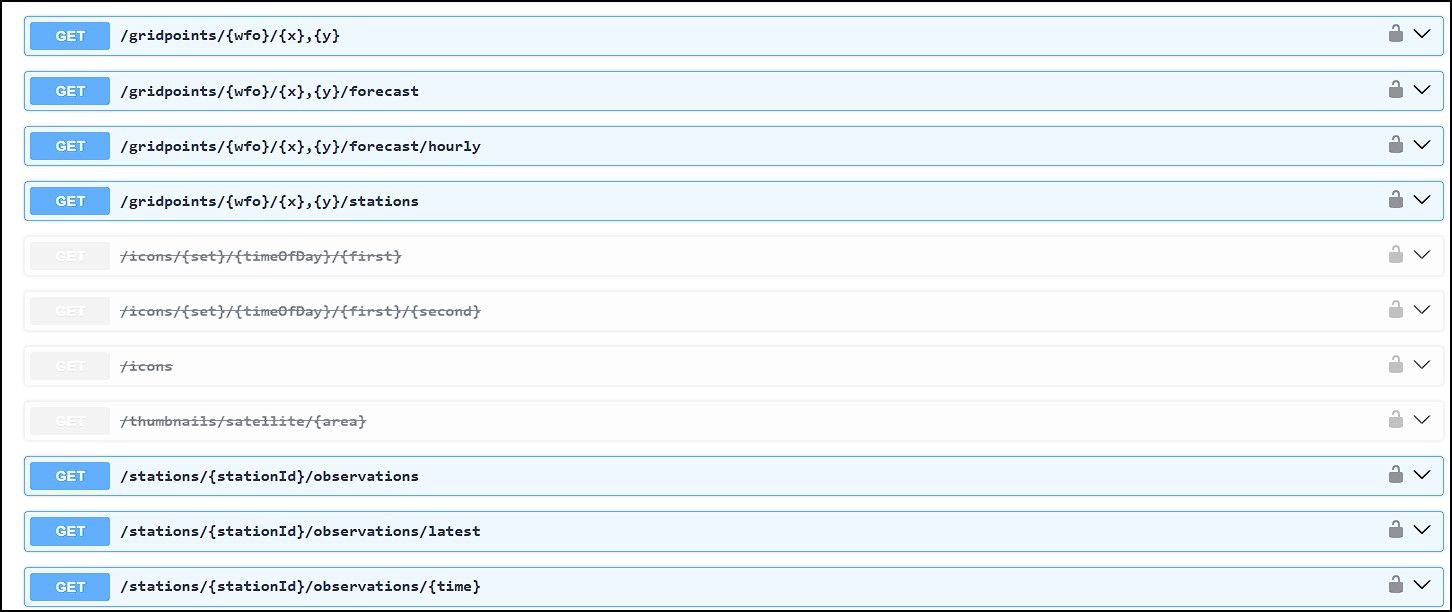Click lock icon for observations/{time} endpoint
The height and width of the screenshot is (612, 1452).
point(1395,585)
